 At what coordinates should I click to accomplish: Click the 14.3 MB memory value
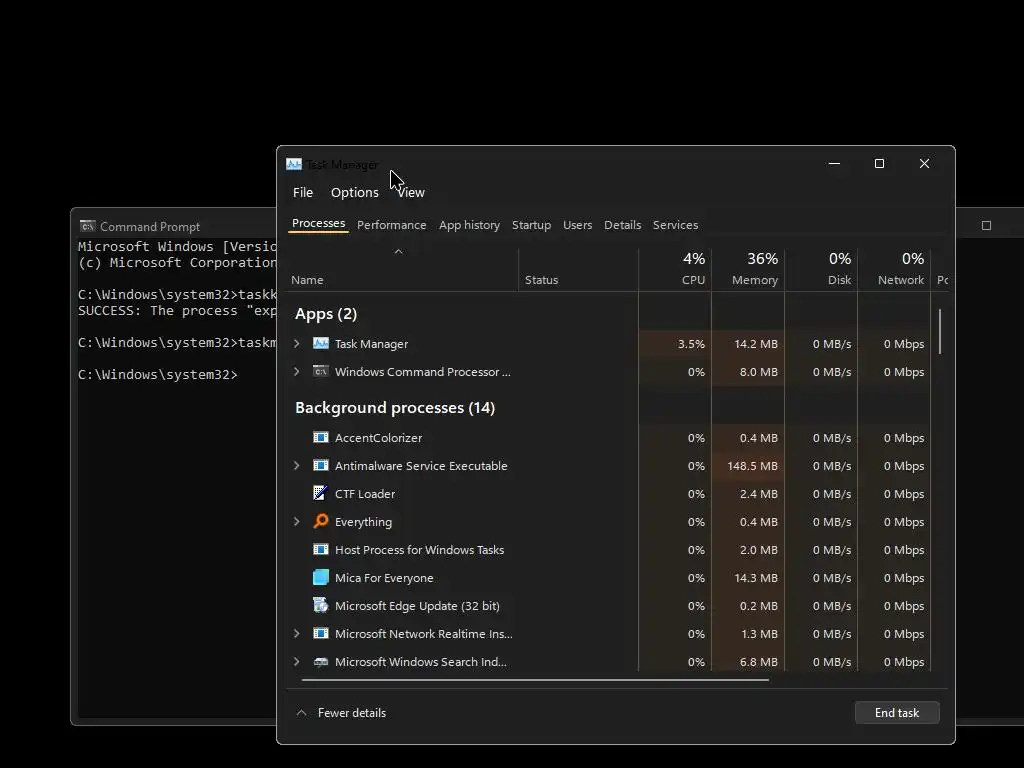click(756, 578)
